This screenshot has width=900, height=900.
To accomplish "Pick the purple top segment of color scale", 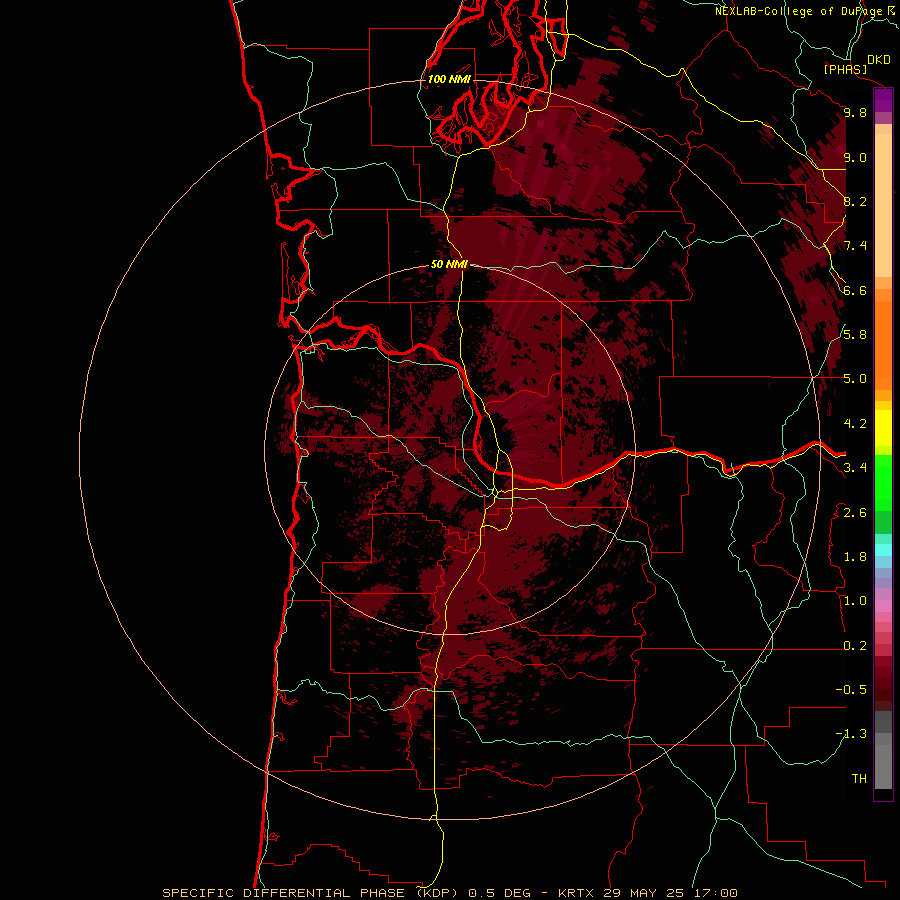I will point(883,100).
